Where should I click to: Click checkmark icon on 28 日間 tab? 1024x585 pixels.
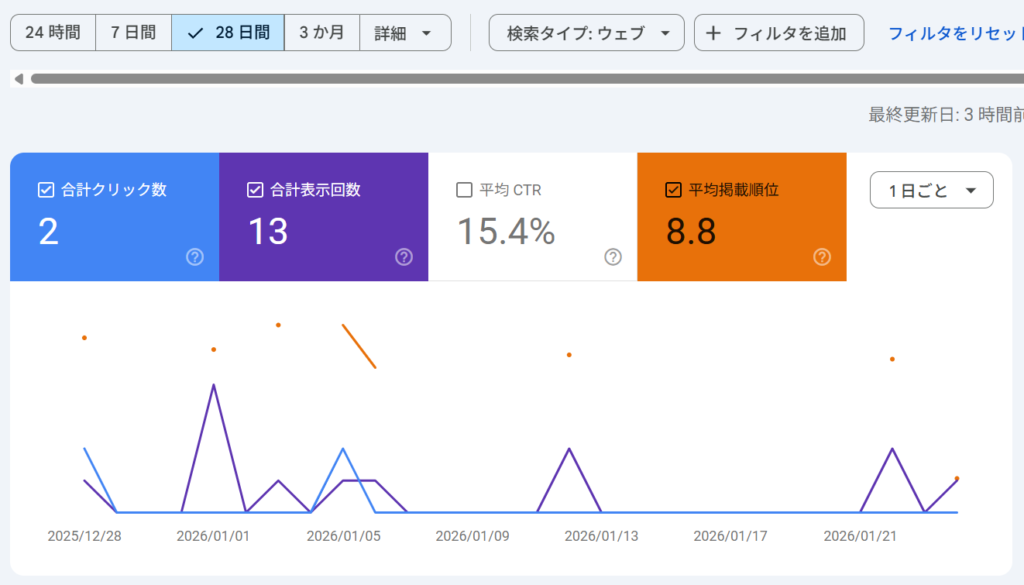tap(195, 33)
